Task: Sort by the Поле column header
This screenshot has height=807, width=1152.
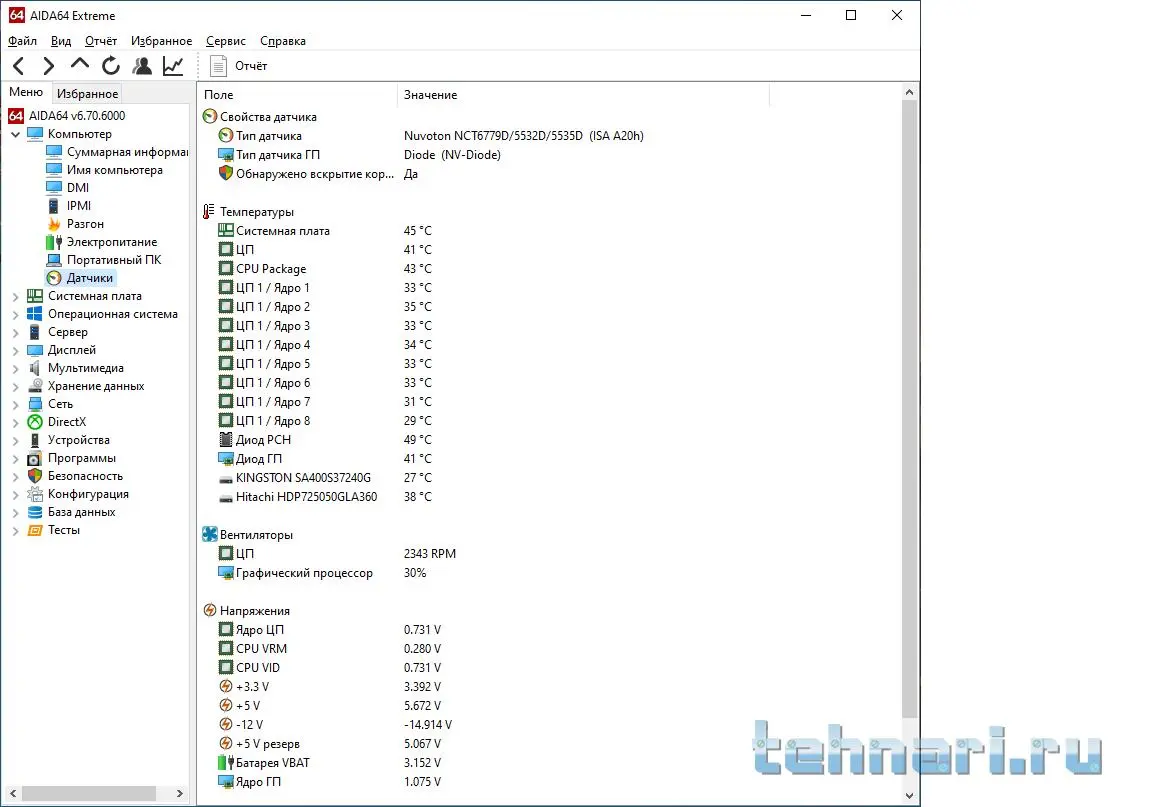Action: click(297, 95)
